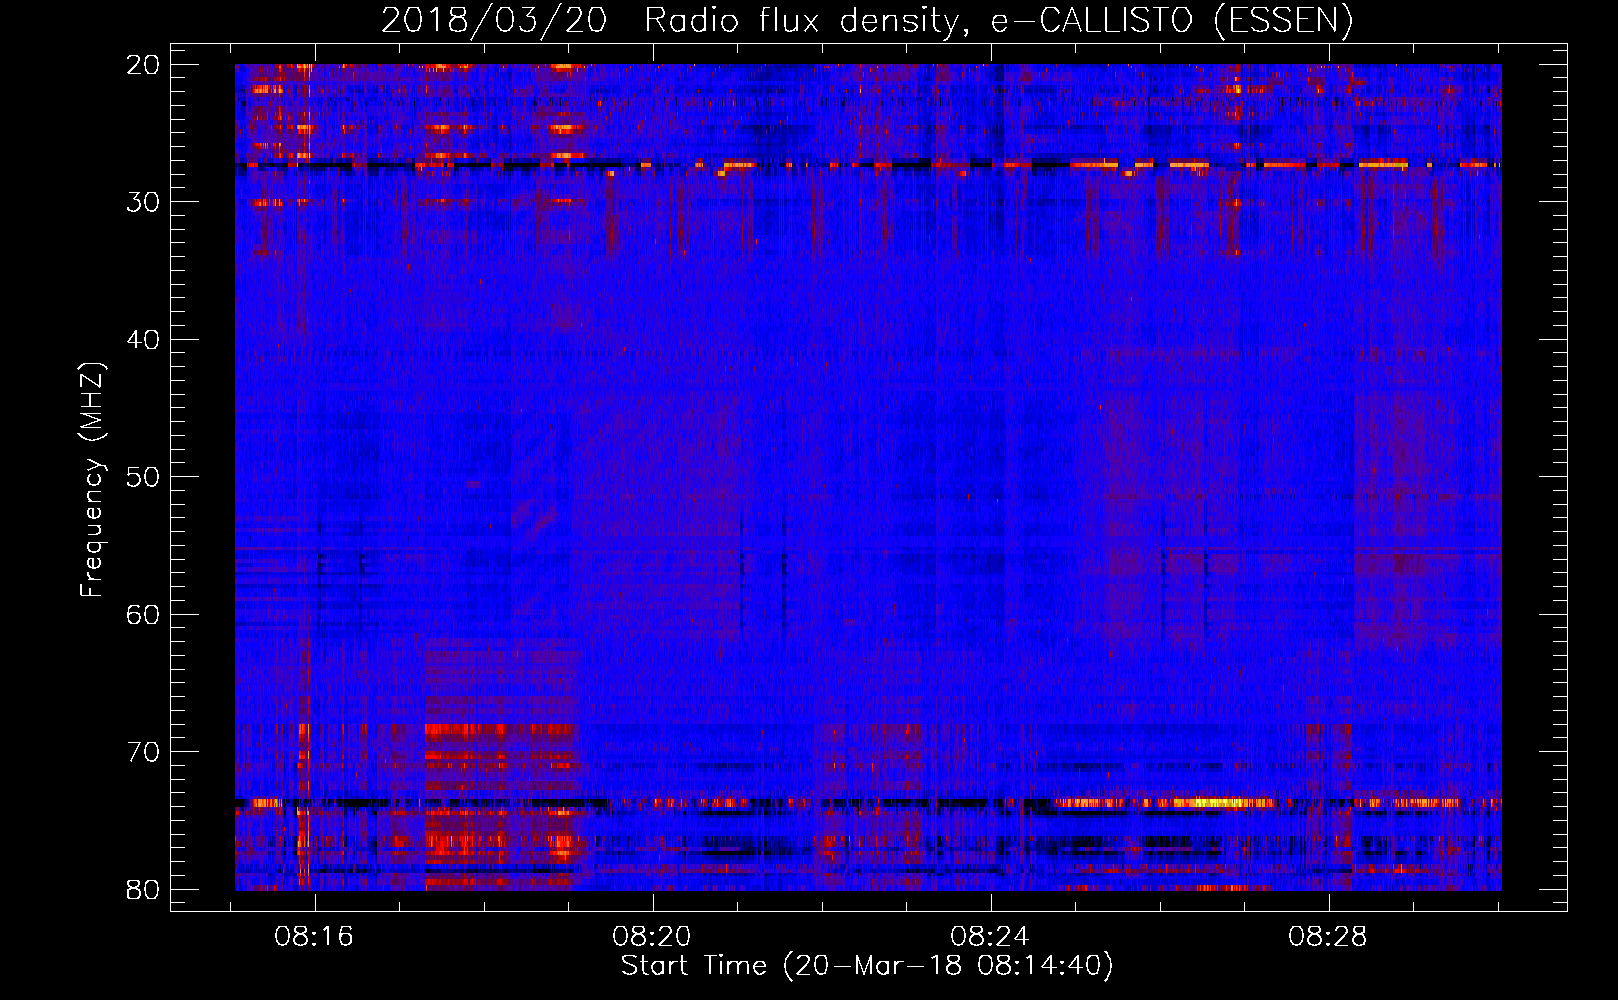Click the '60' frequency tick label
The image size is (1618, 1000).
[x=144, y=614]
